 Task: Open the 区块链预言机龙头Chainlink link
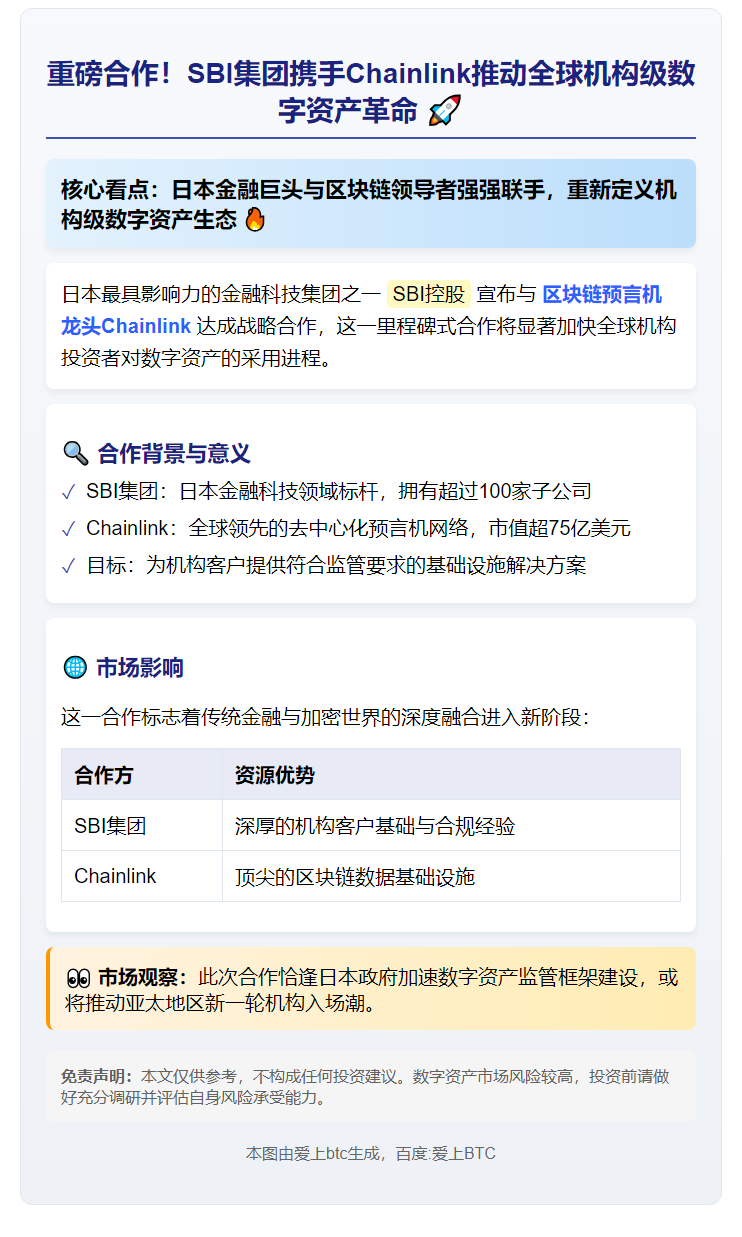[x=361, y=310]
